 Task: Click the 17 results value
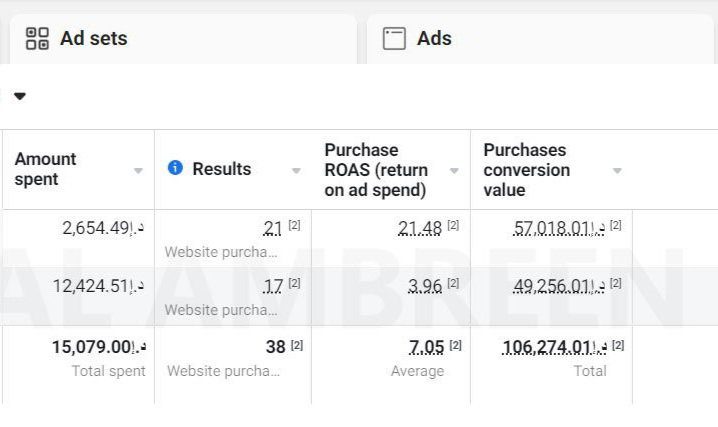272,287
